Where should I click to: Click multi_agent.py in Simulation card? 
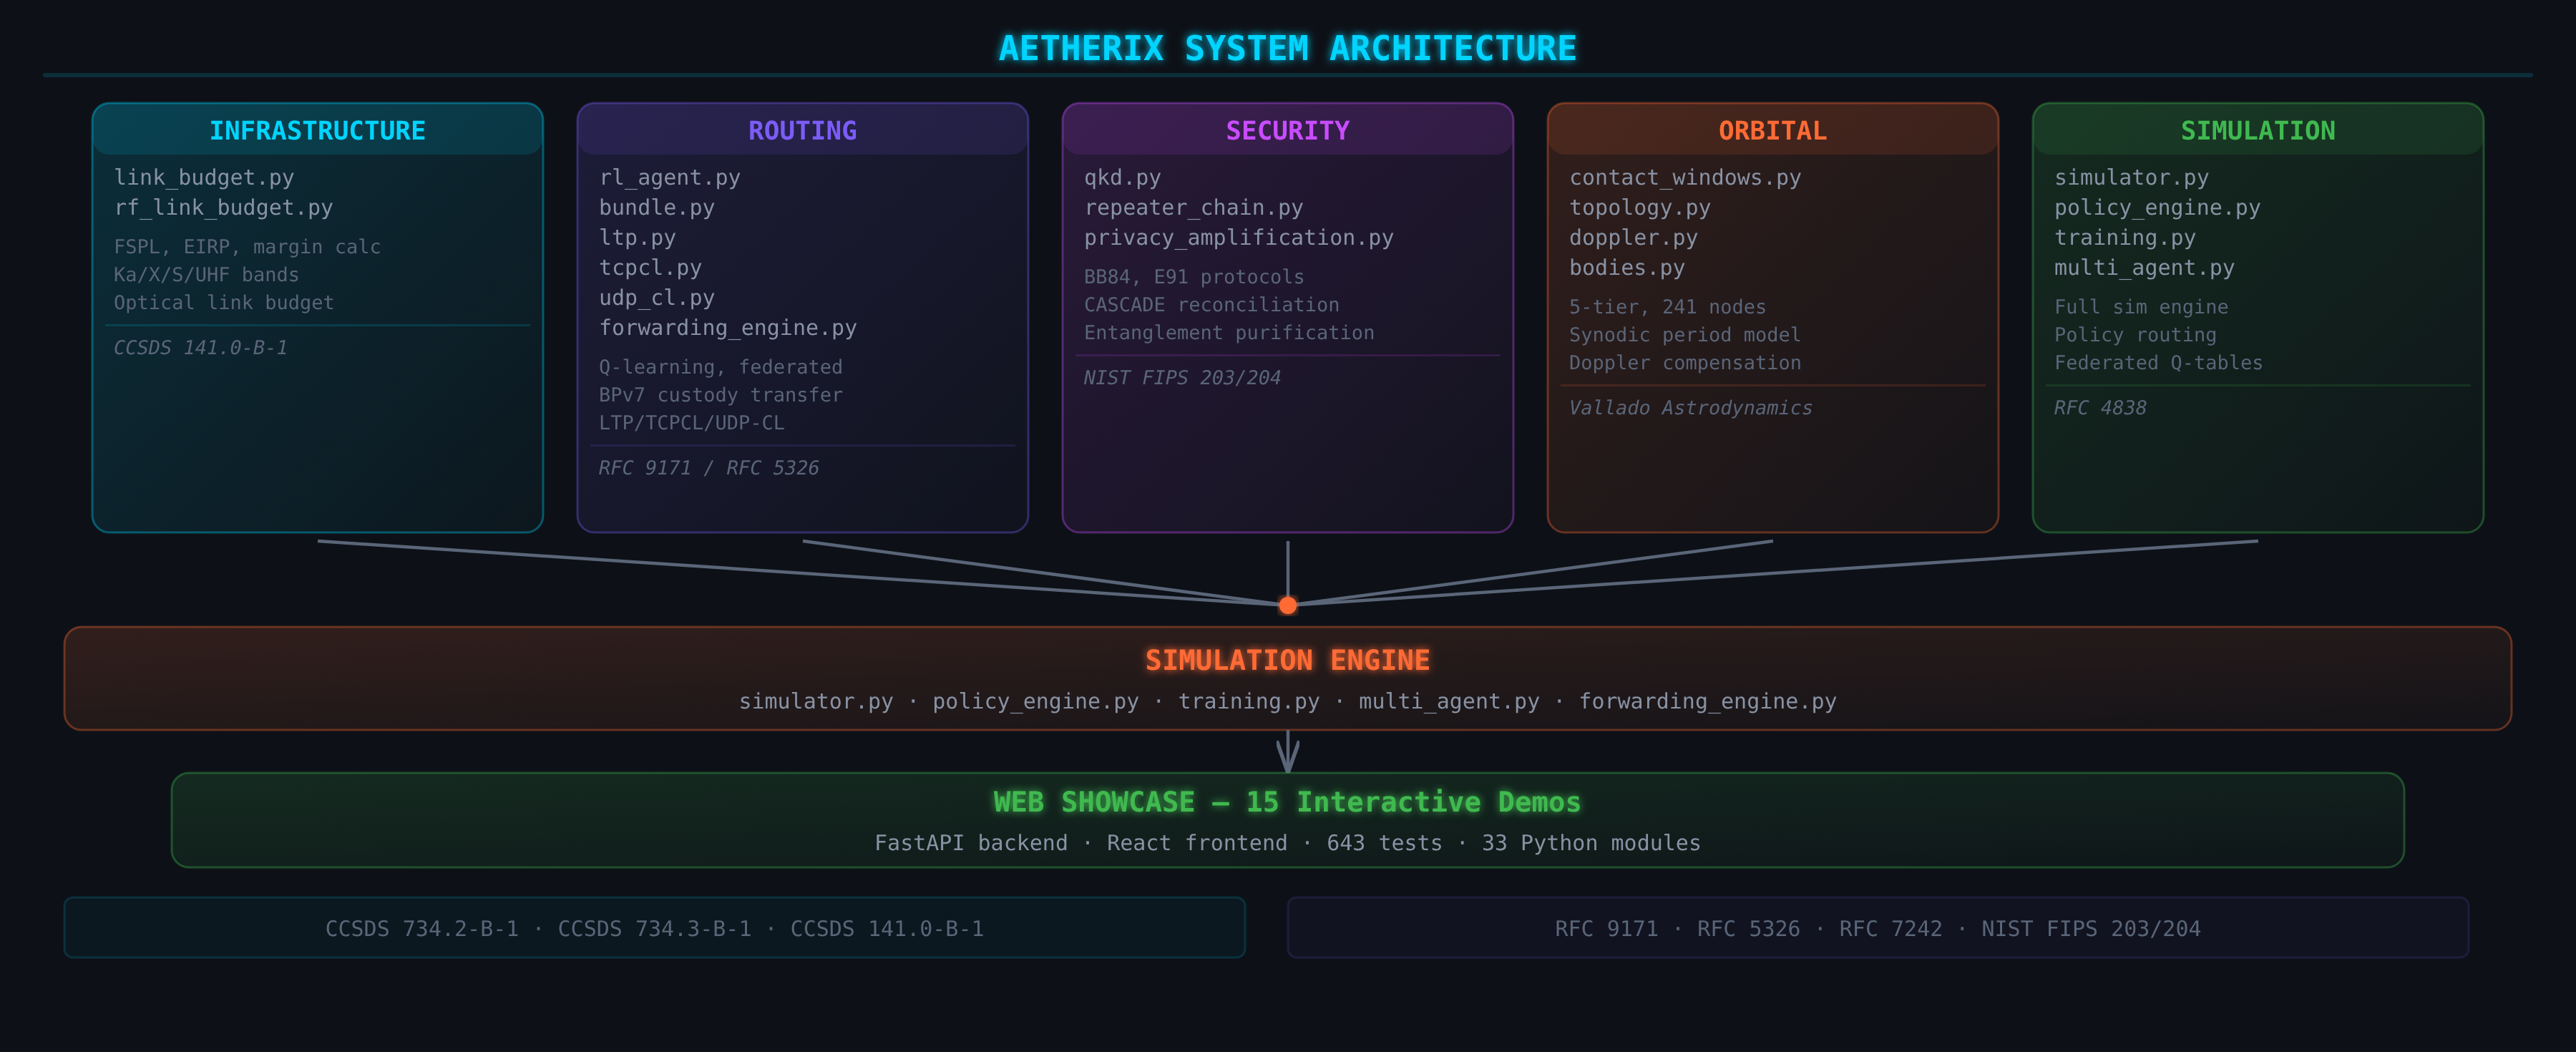[x=2144, y=268]
